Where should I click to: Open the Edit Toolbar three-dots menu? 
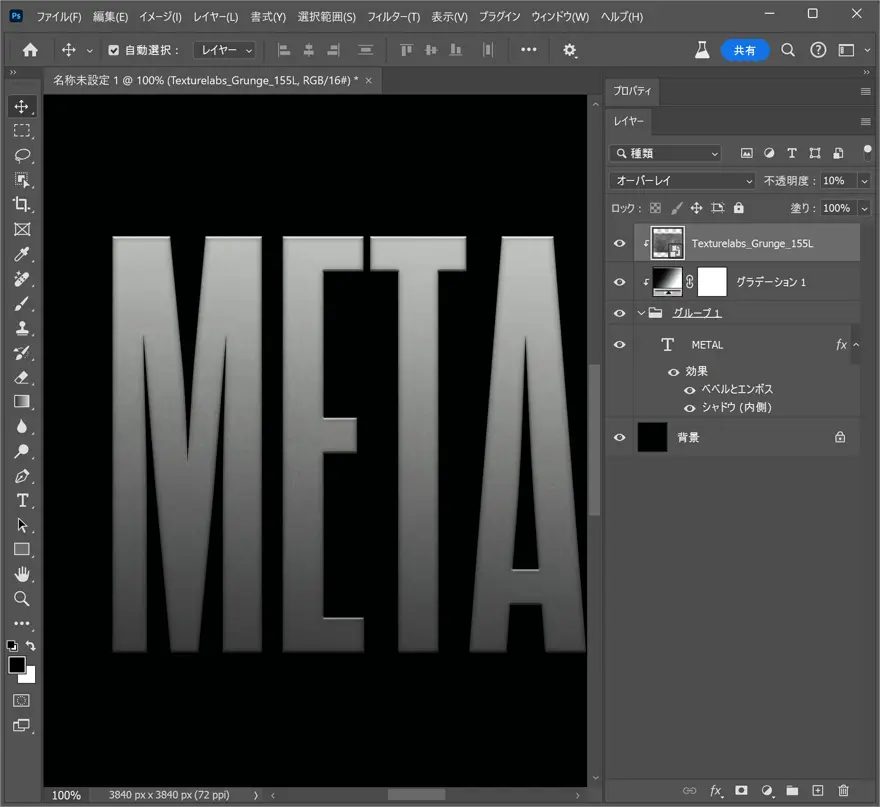tap(21, 623)
